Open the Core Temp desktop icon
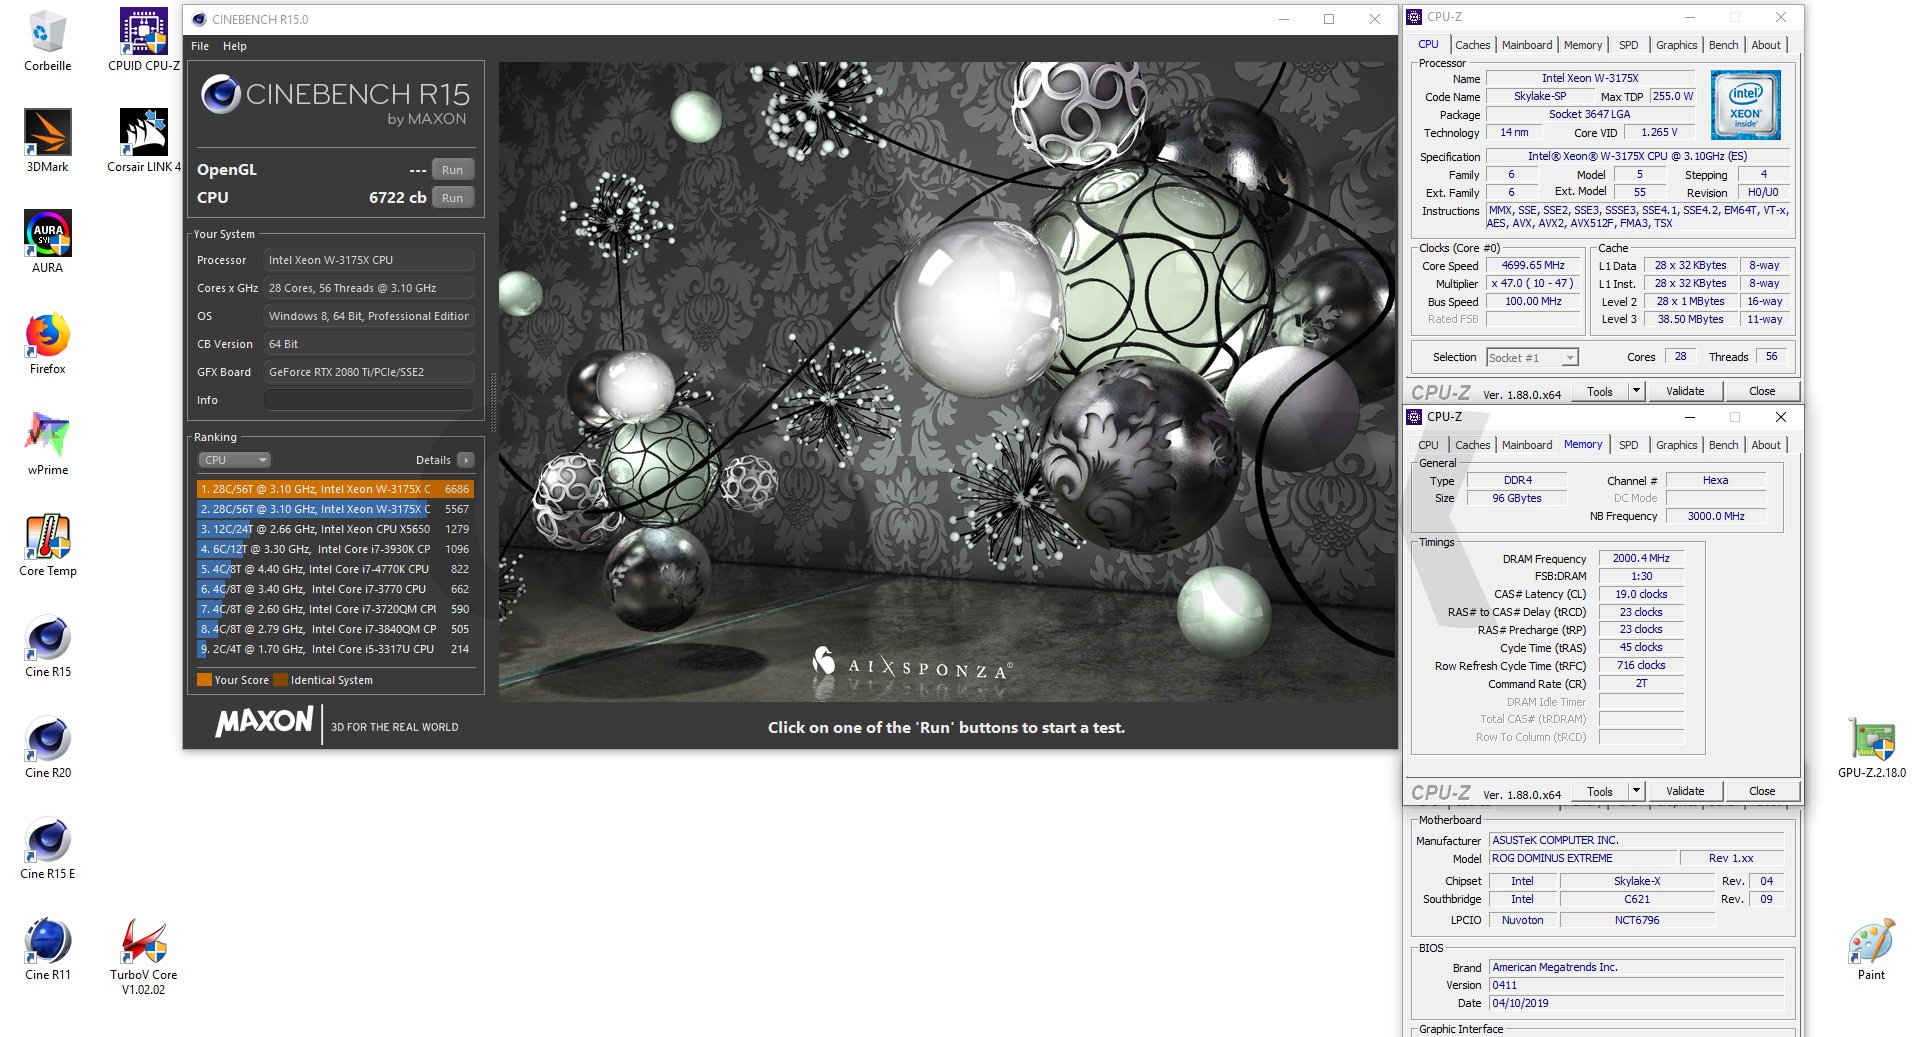 pos(47,545)
